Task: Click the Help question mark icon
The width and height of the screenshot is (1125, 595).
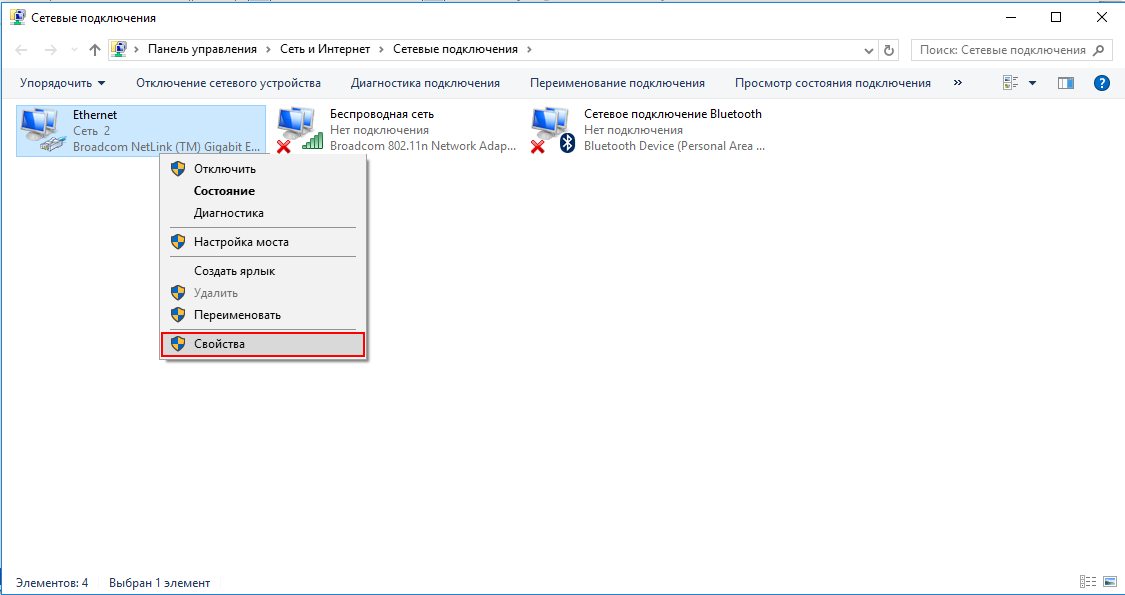Action: point(1101,83)
